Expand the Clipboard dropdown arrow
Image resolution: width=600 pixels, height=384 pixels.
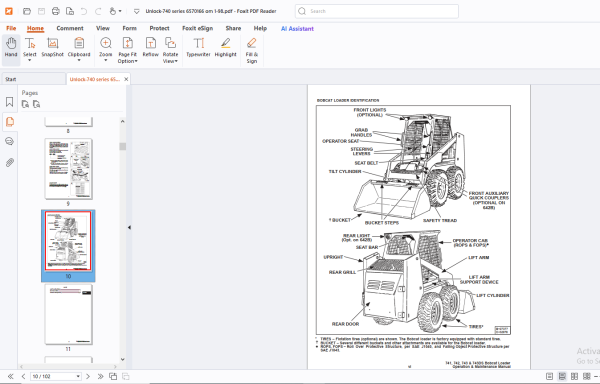(x=79, y=60)
